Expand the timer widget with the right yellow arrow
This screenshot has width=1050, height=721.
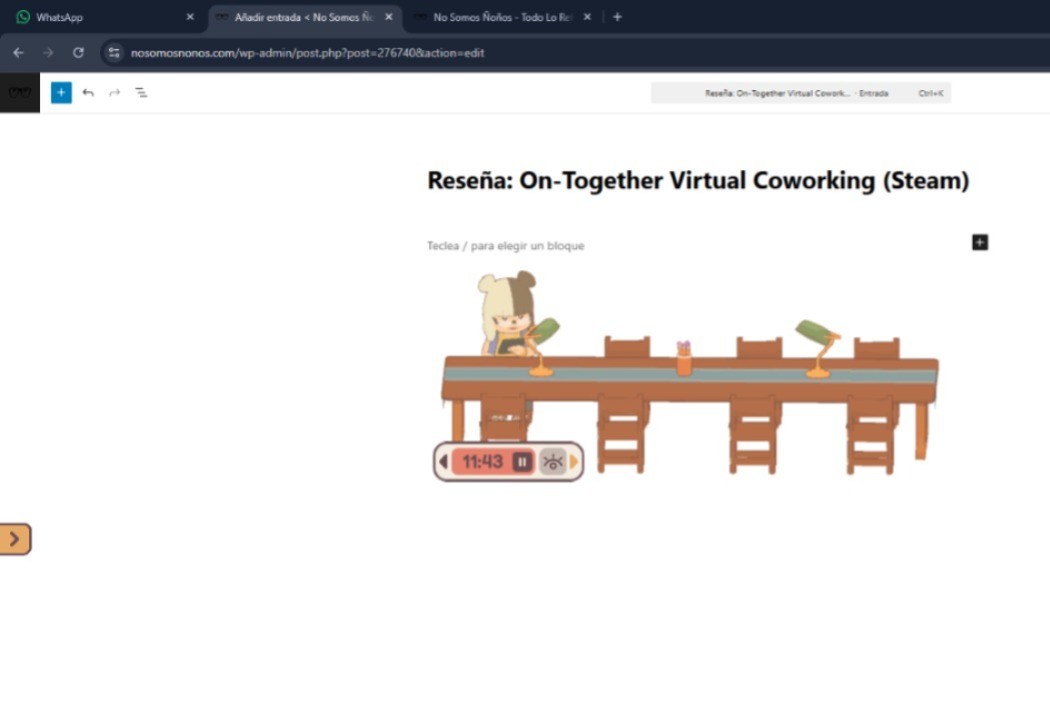tap(573, 461)
